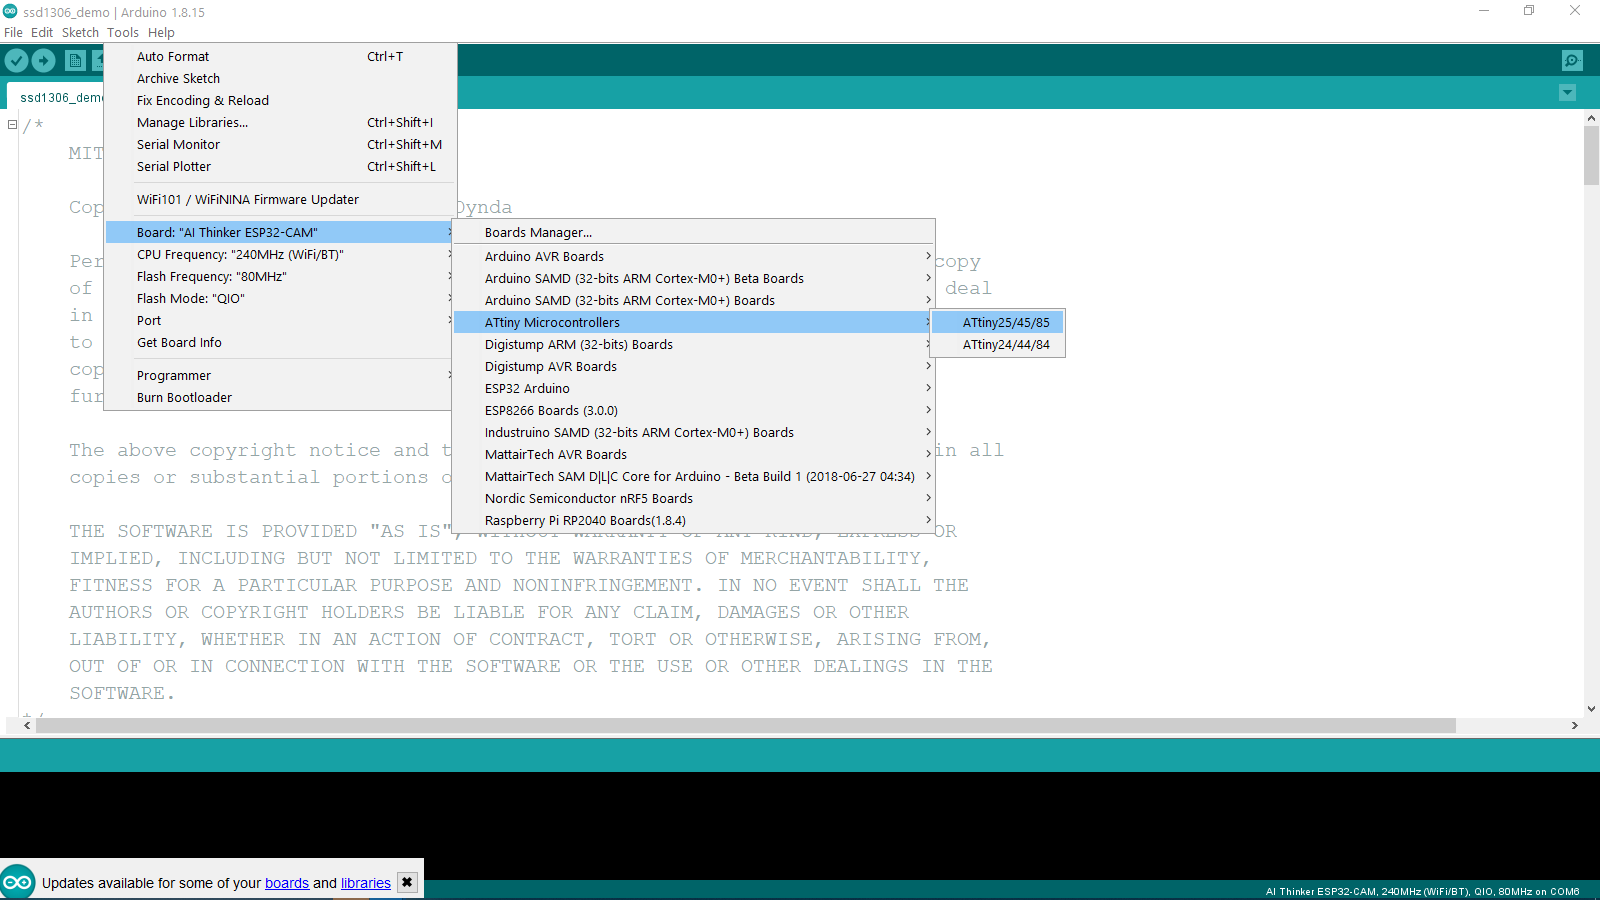Open the tab options dropdown arrow

[1567, 93]
